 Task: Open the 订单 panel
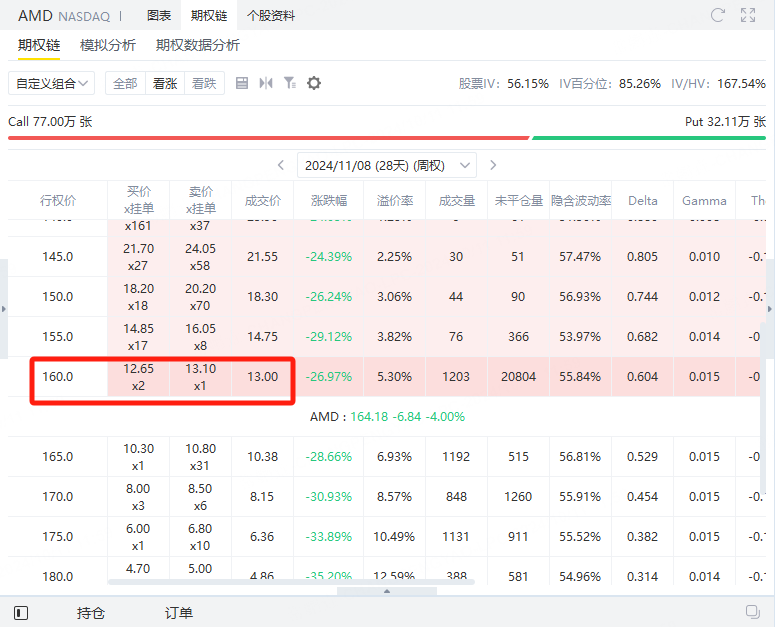click(179, 613)
